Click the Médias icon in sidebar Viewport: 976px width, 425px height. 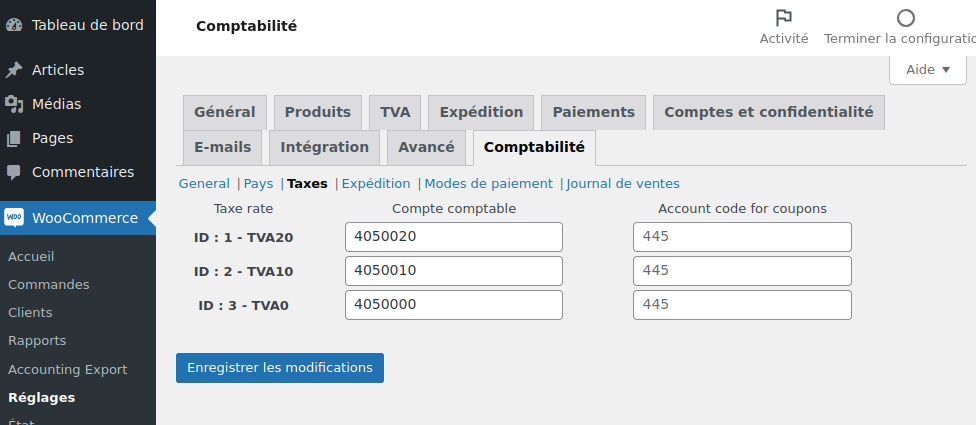(x=14, y=104)
